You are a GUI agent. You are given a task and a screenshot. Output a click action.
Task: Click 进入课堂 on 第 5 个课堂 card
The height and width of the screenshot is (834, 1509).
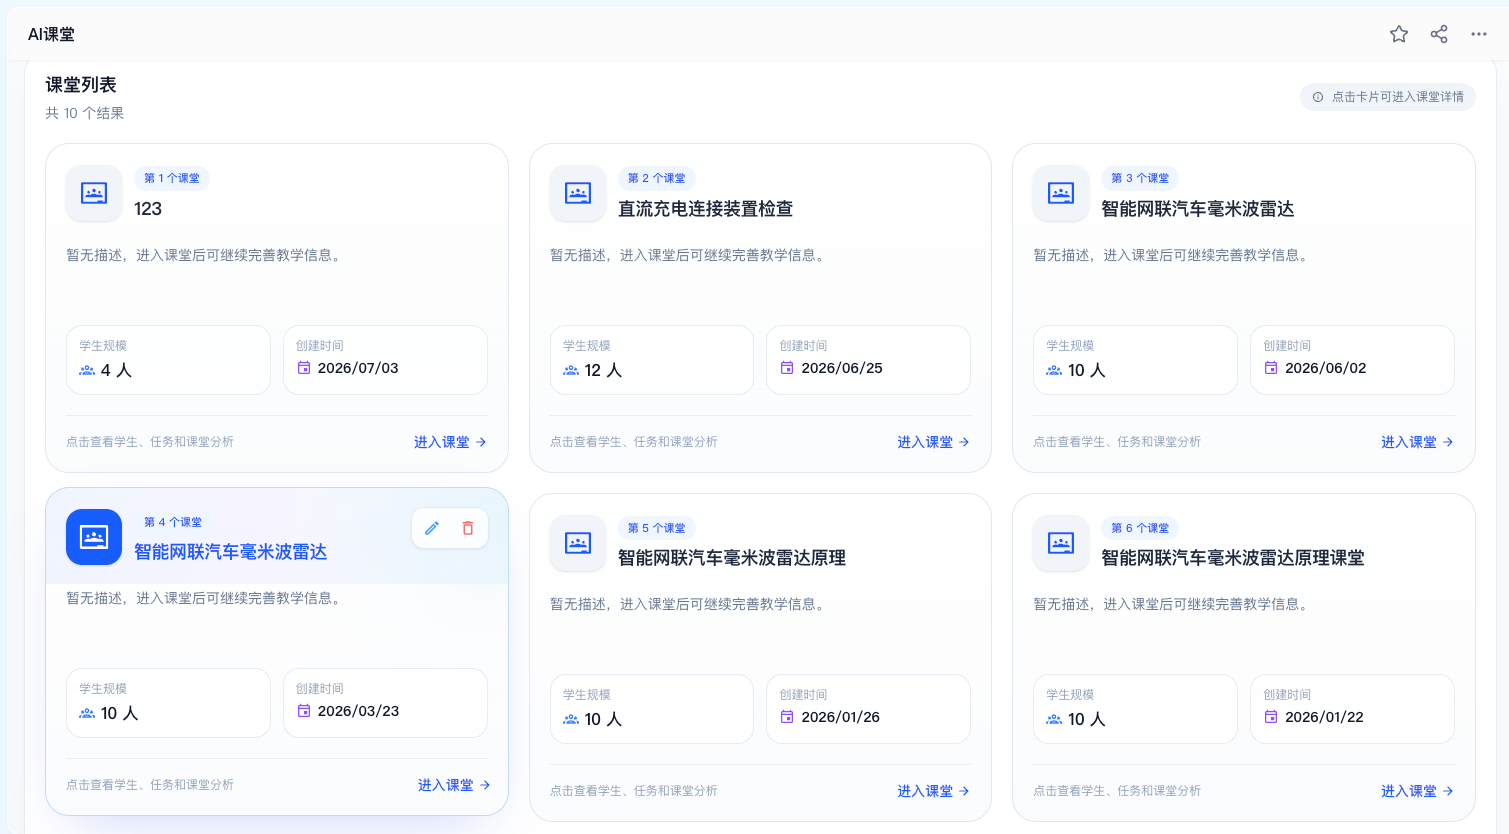[x=933, y=791]
